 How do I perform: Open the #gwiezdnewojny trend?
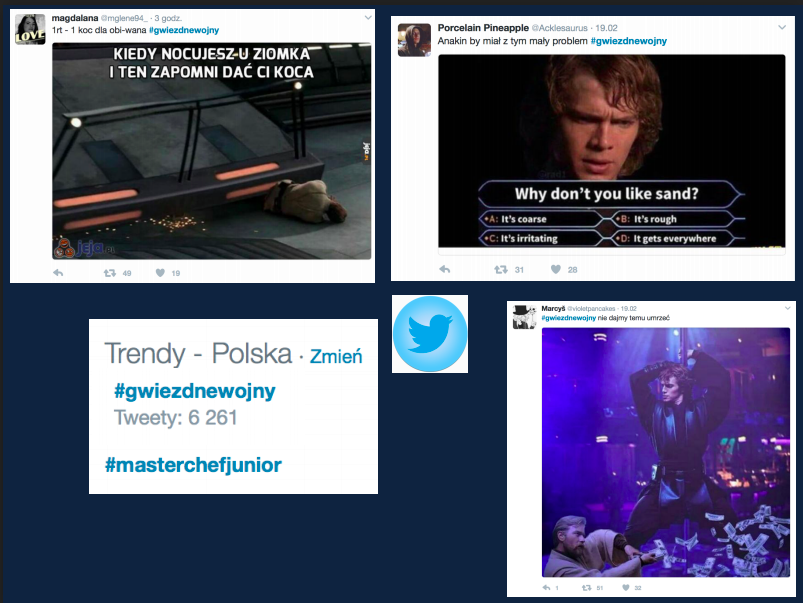click(x=195, y=391)
